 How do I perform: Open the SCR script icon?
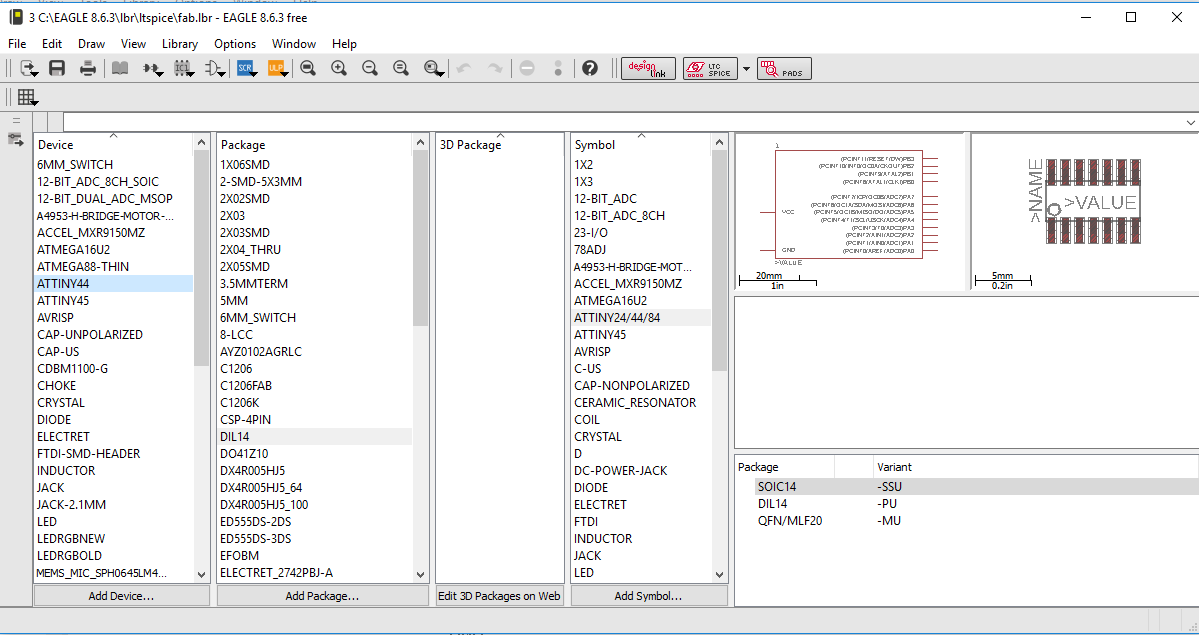pyautogui.click(x=245, y=68)
